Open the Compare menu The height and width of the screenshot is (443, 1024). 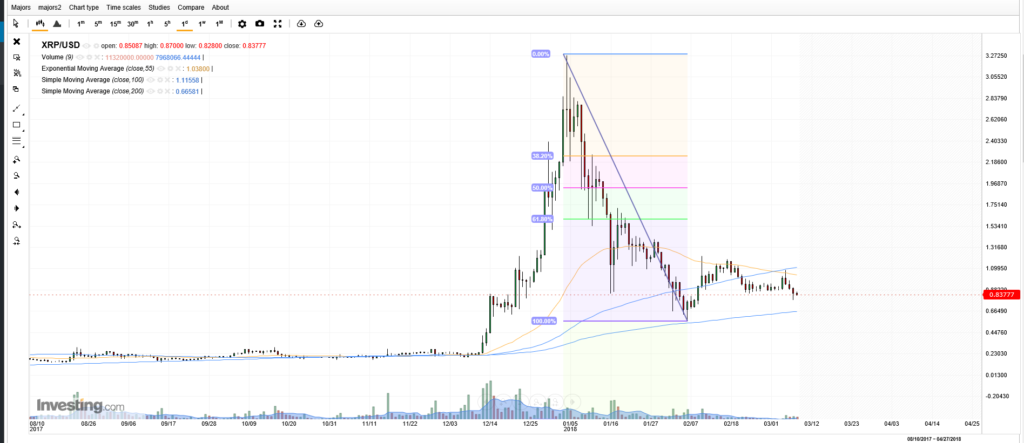(x=191, y=8)
